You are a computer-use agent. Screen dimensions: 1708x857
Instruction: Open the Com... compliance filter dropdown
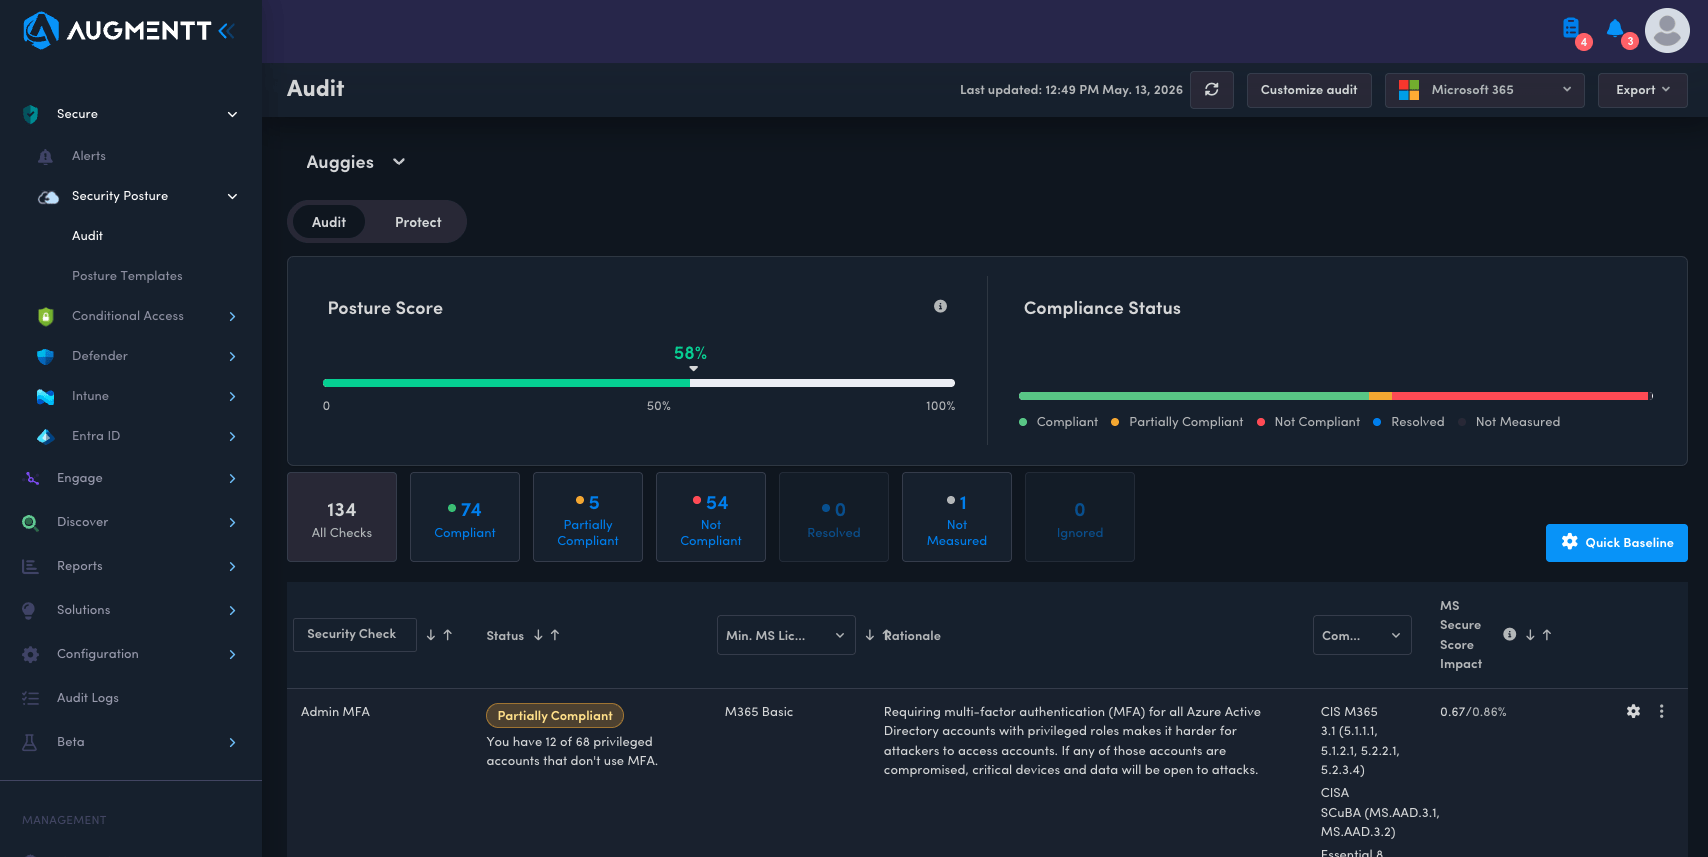1362,635
